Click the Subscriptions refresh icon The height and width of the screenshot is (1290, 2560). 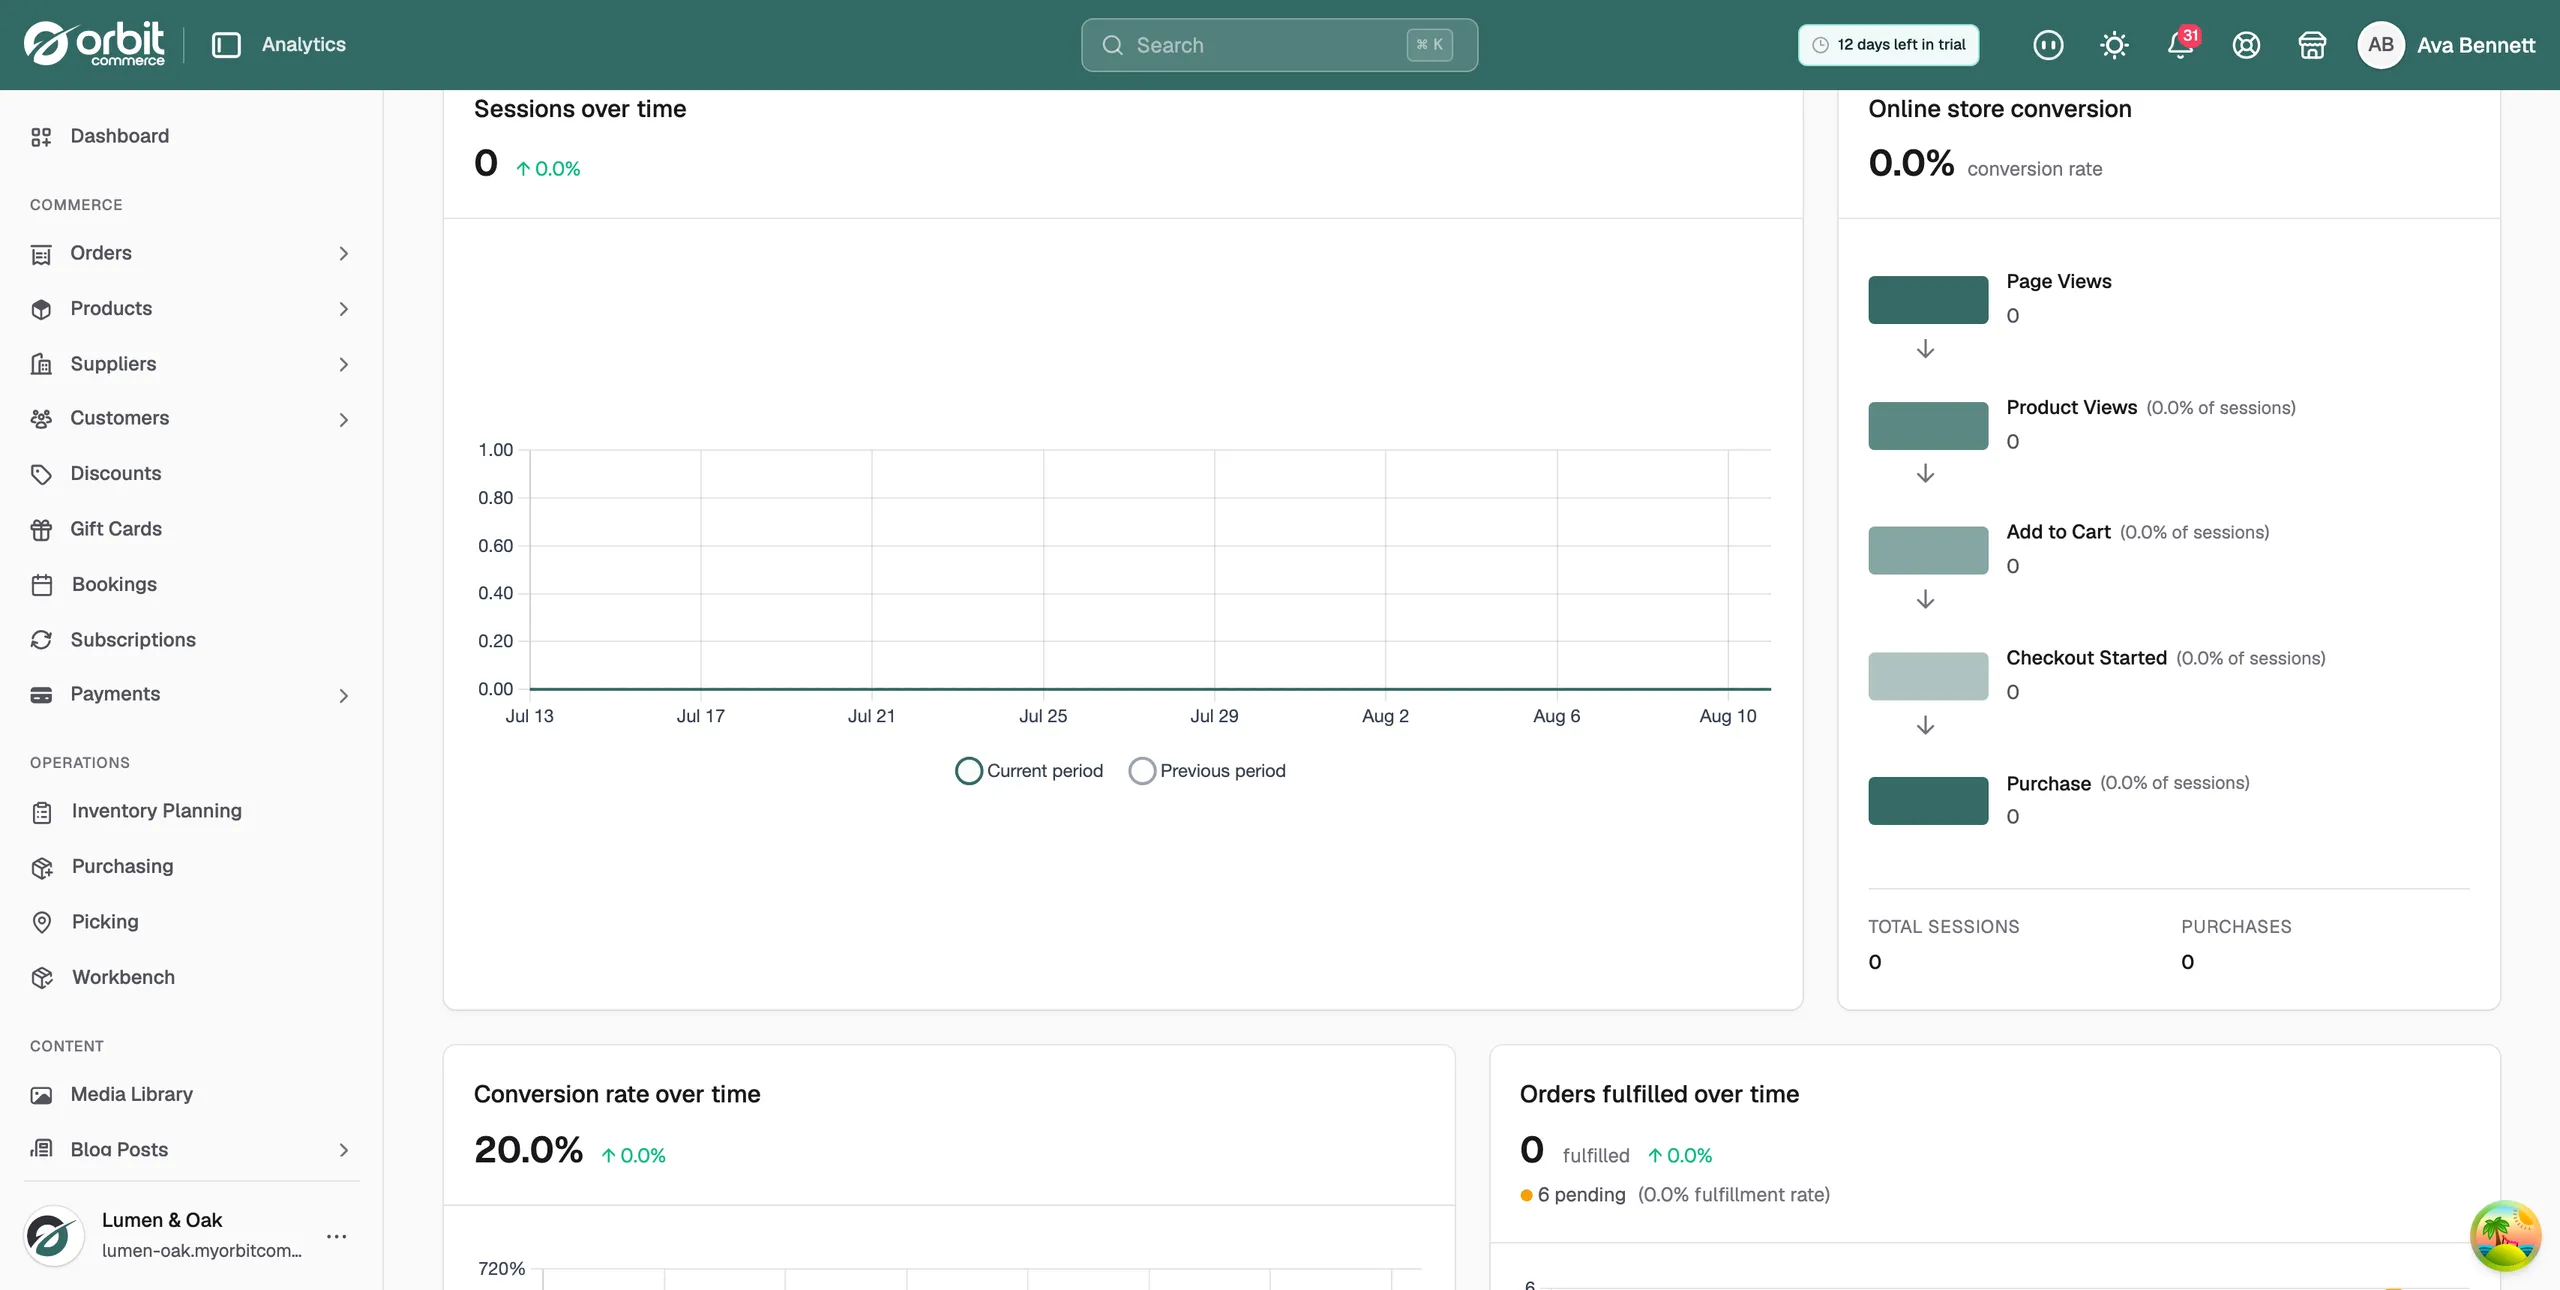tap(41, 640)
